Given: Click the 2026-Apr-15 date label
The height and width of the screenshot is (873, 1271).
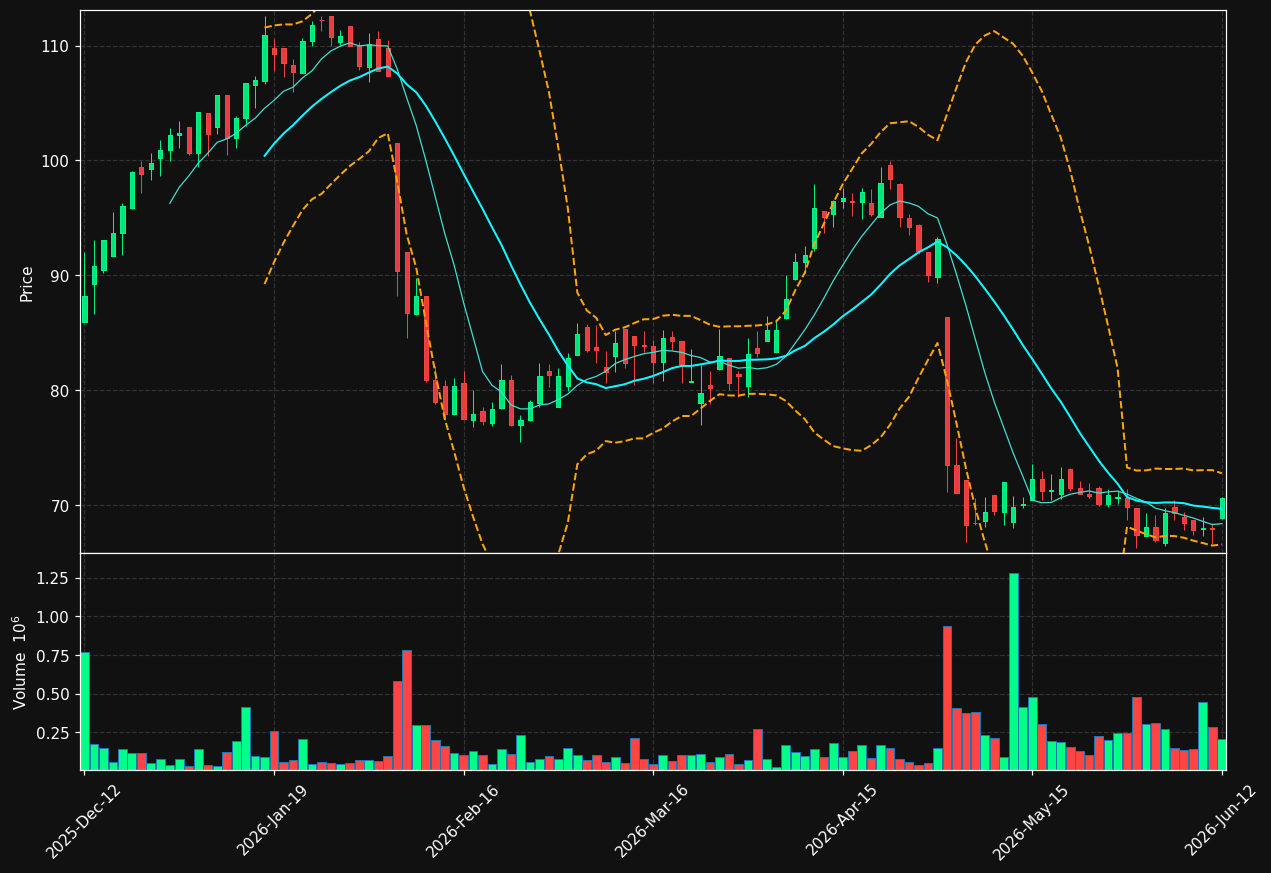Looking at the screenshot, I should tap(841, 820).
